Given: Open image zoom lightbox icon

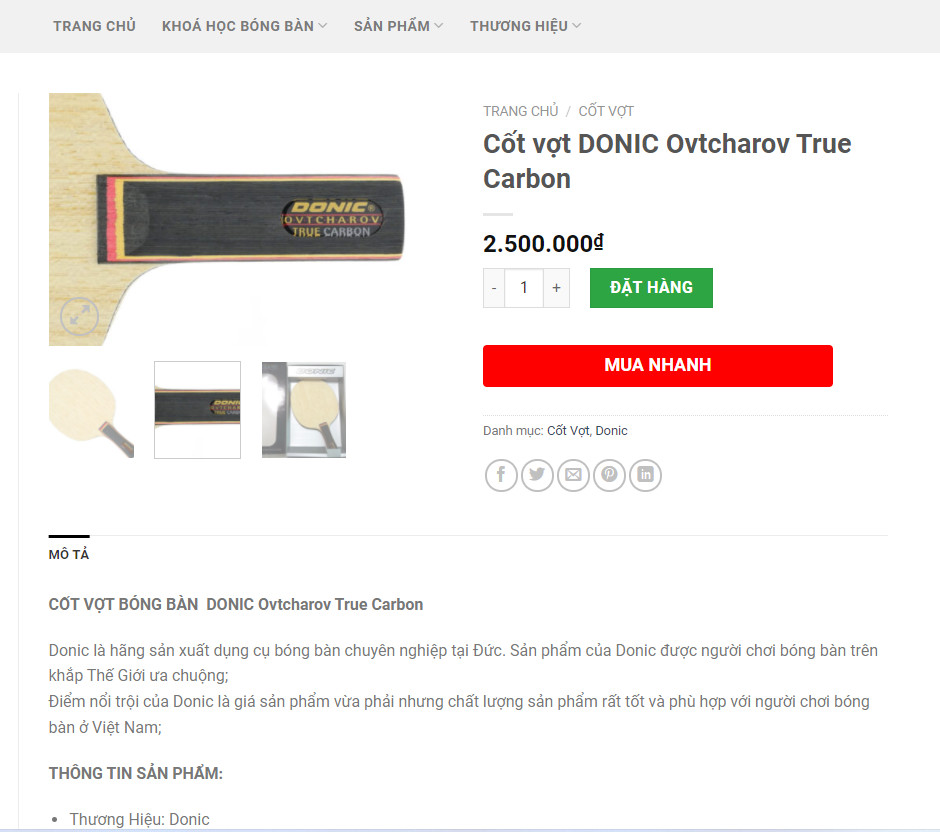Looking at the screenshot, I should [79, 315].
